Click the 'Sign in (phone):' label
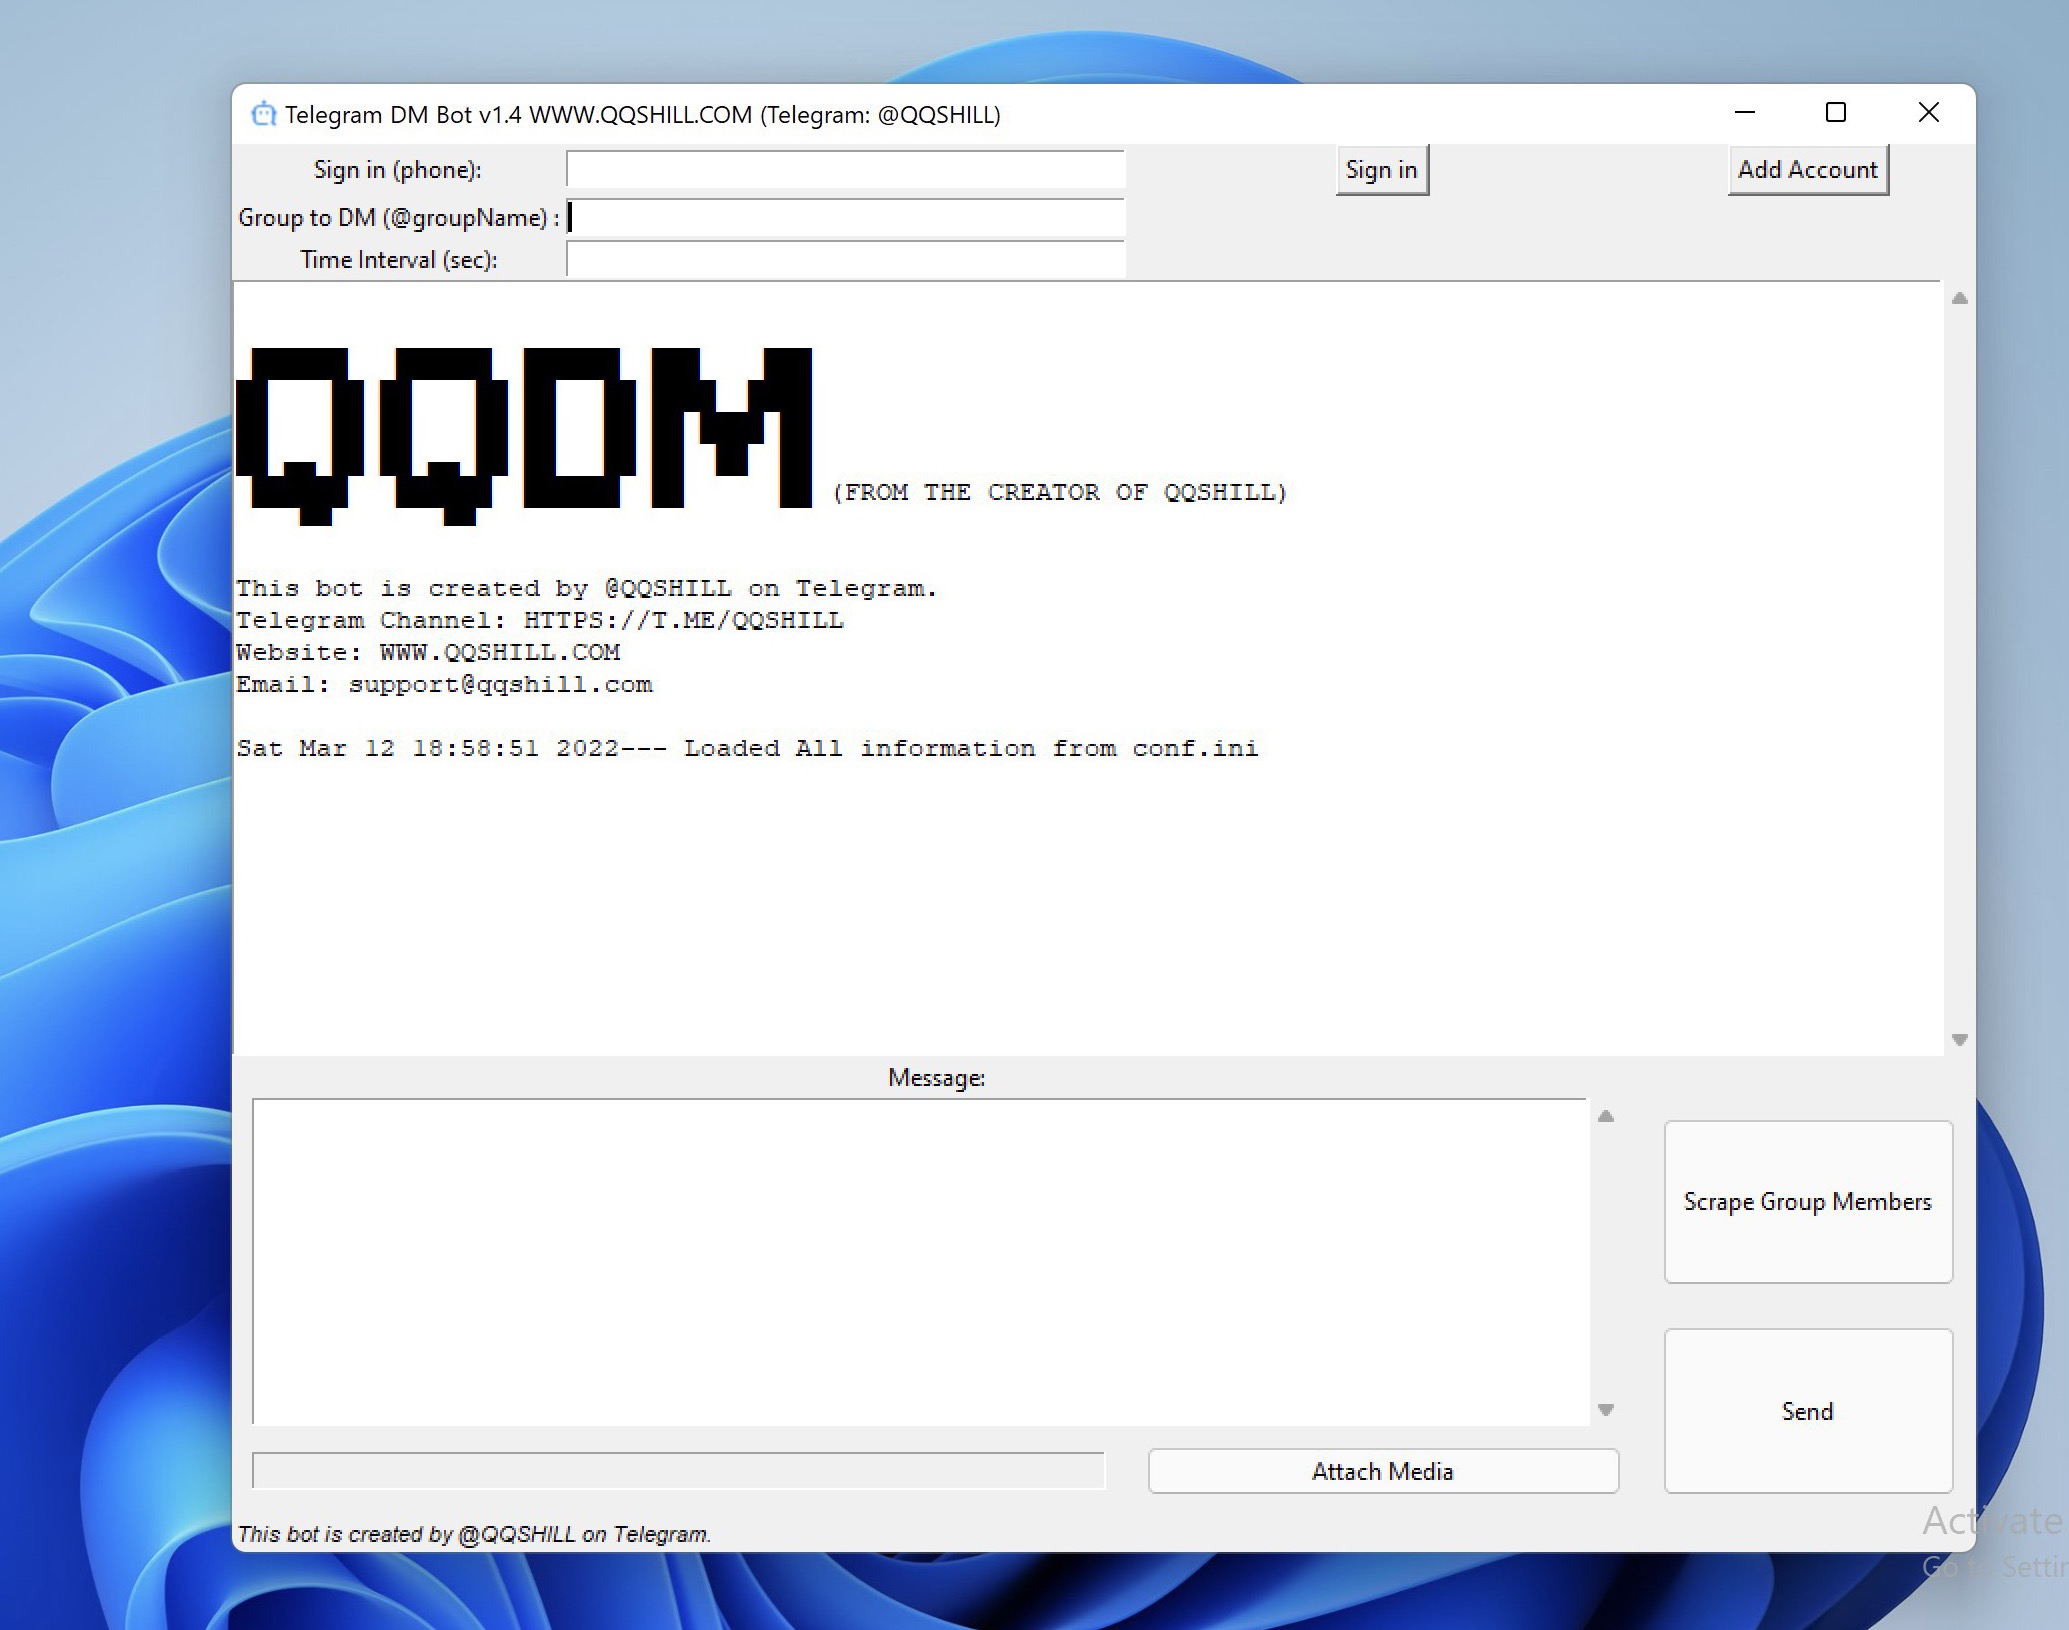 click(398, 170)
